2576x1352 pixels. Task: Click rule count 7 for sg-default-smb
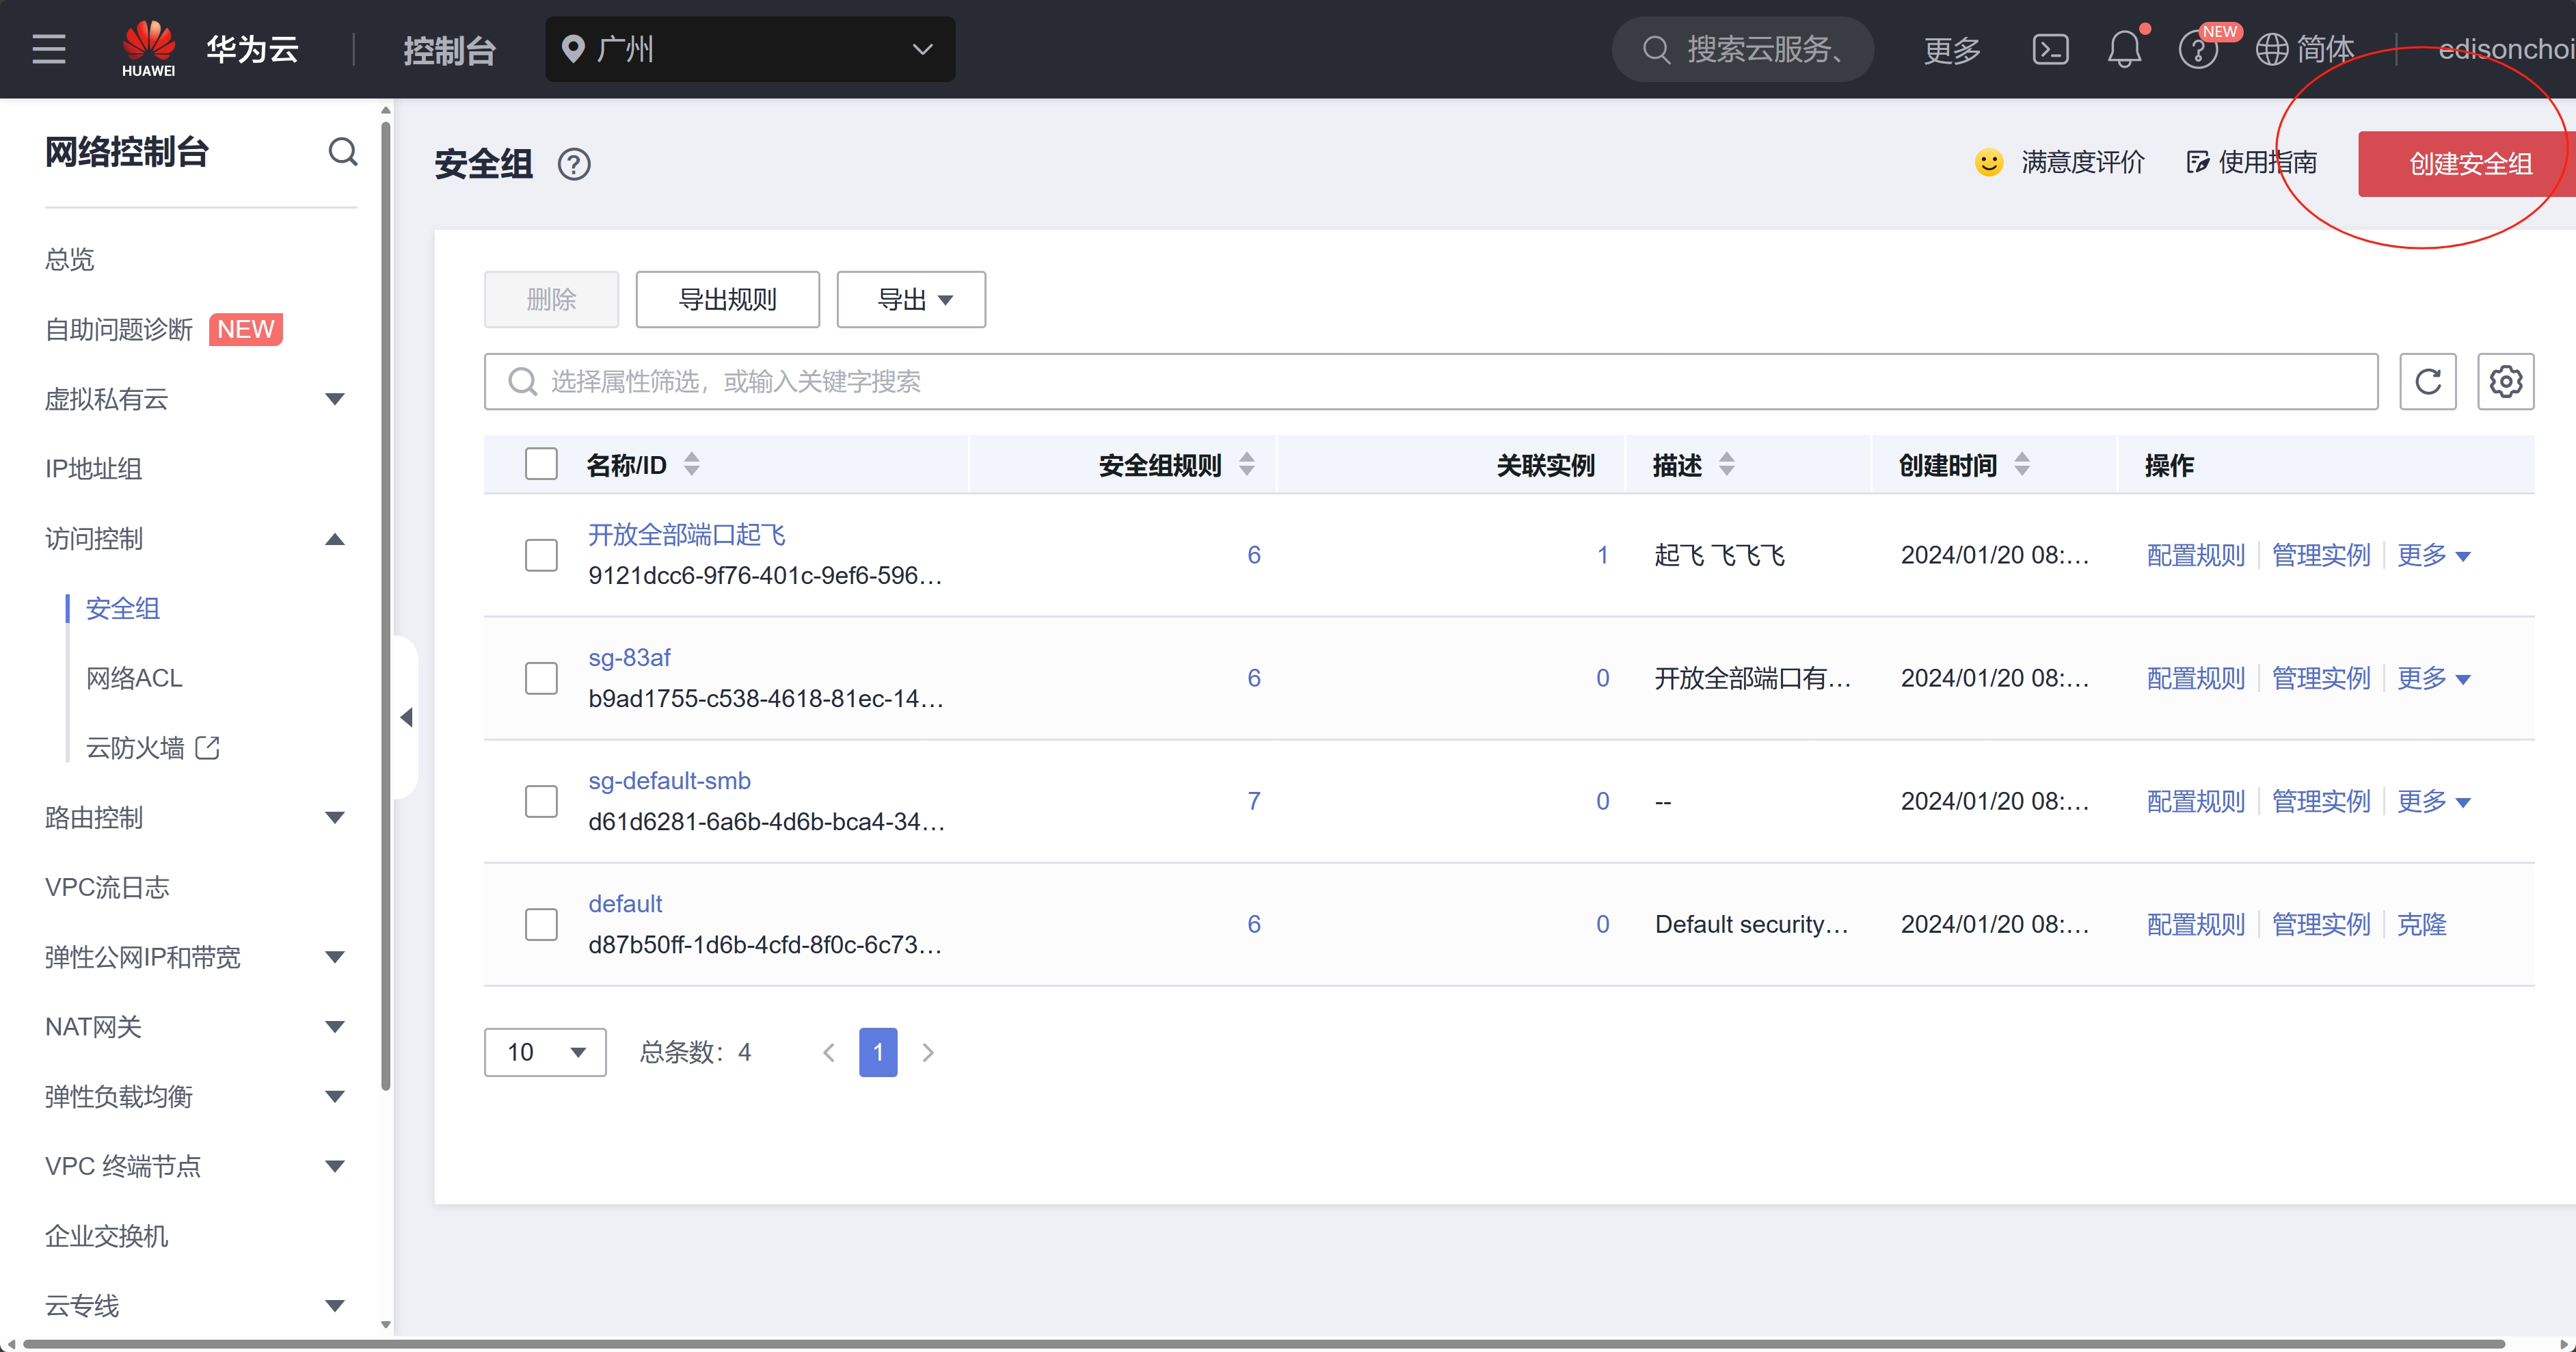point(1253,801)
